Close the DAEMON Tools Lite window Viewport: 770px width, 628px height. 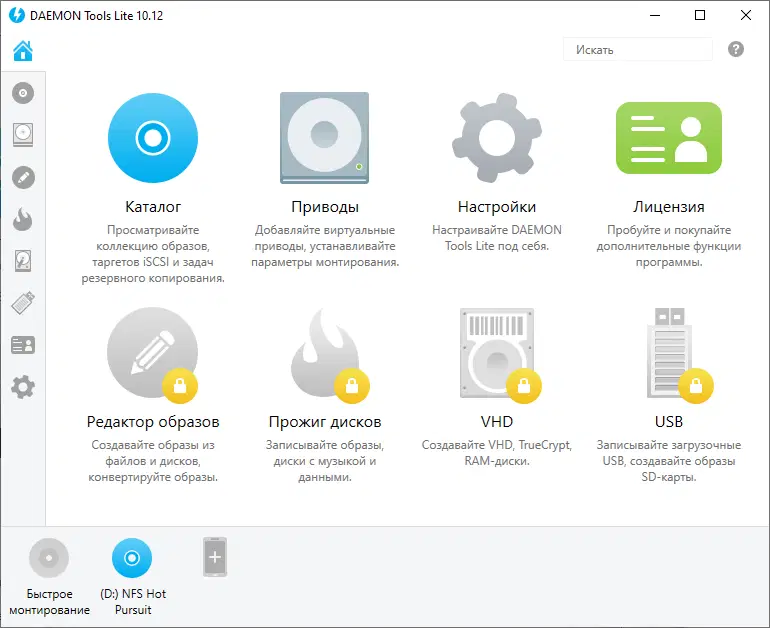[745, 15]
